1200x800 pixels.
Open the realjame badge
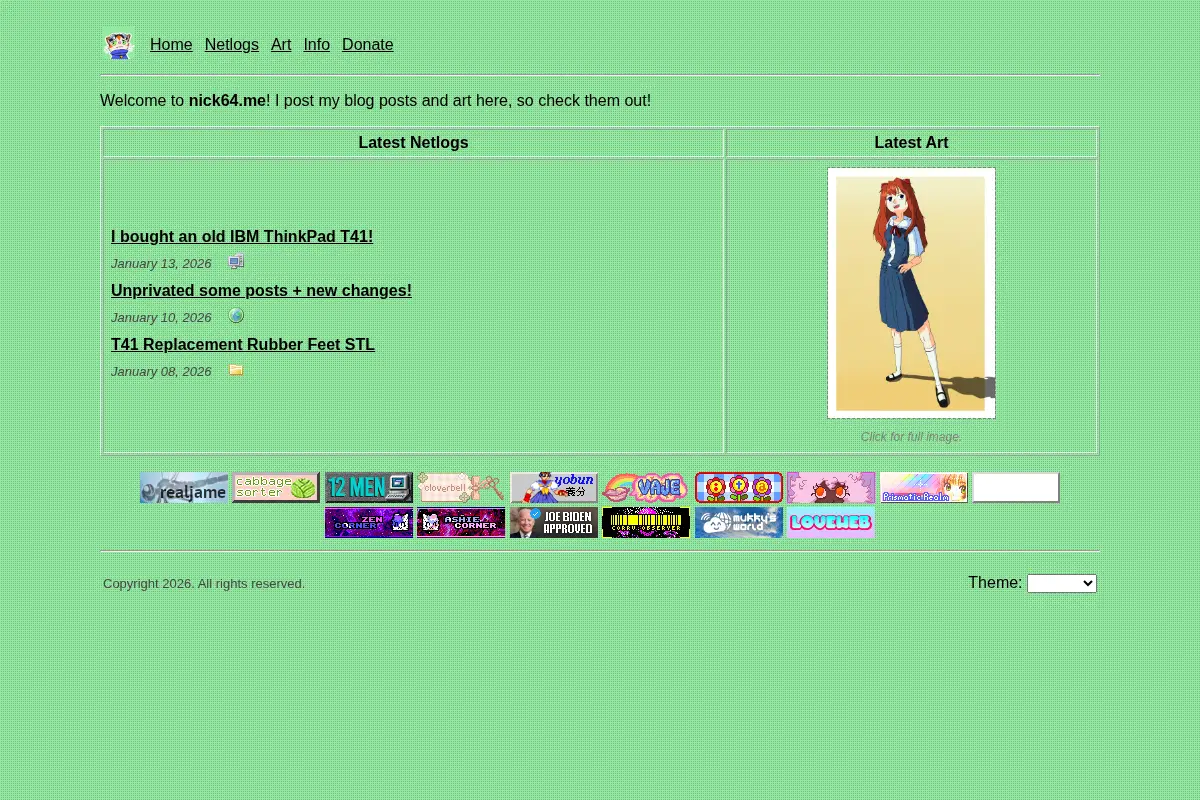tap(184, 488)
